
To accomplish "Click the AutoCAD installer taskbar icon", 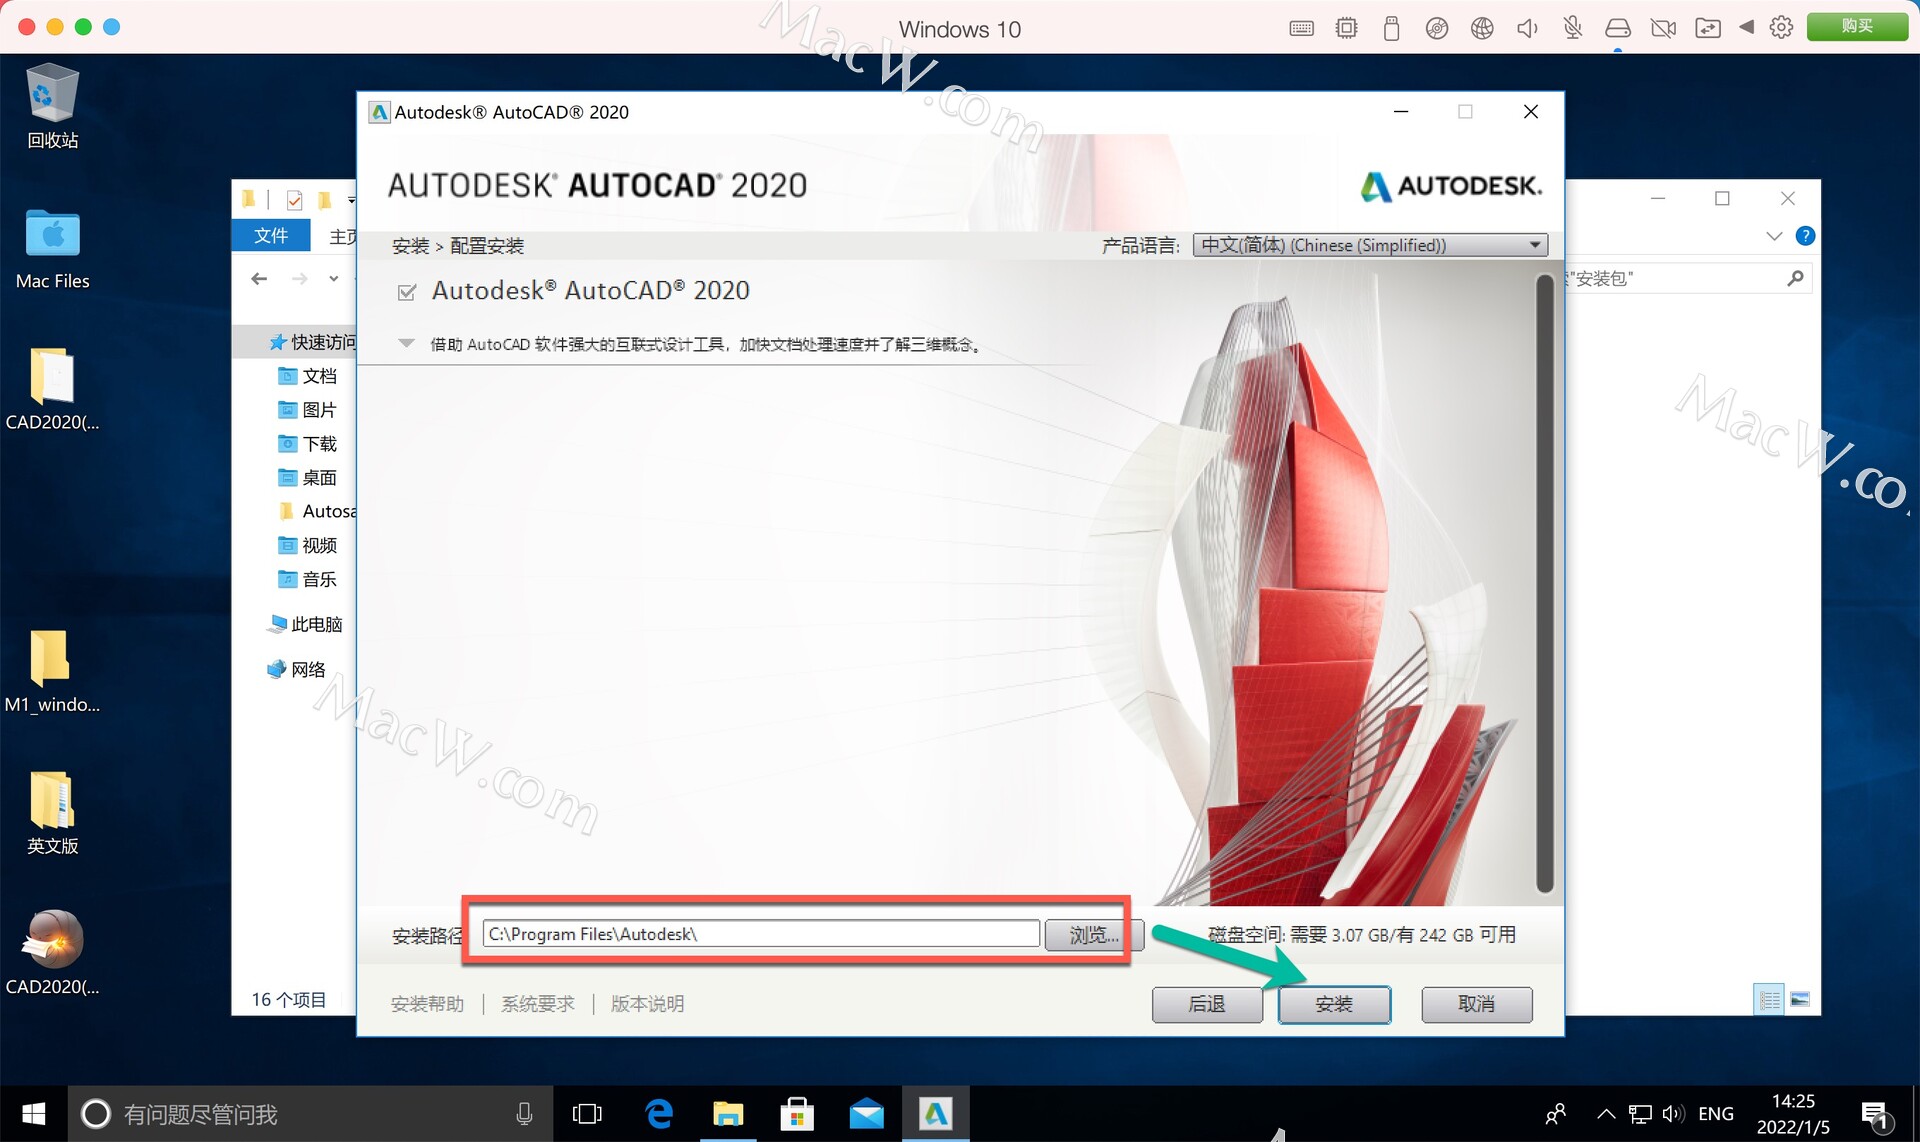I will (935, 1113).
